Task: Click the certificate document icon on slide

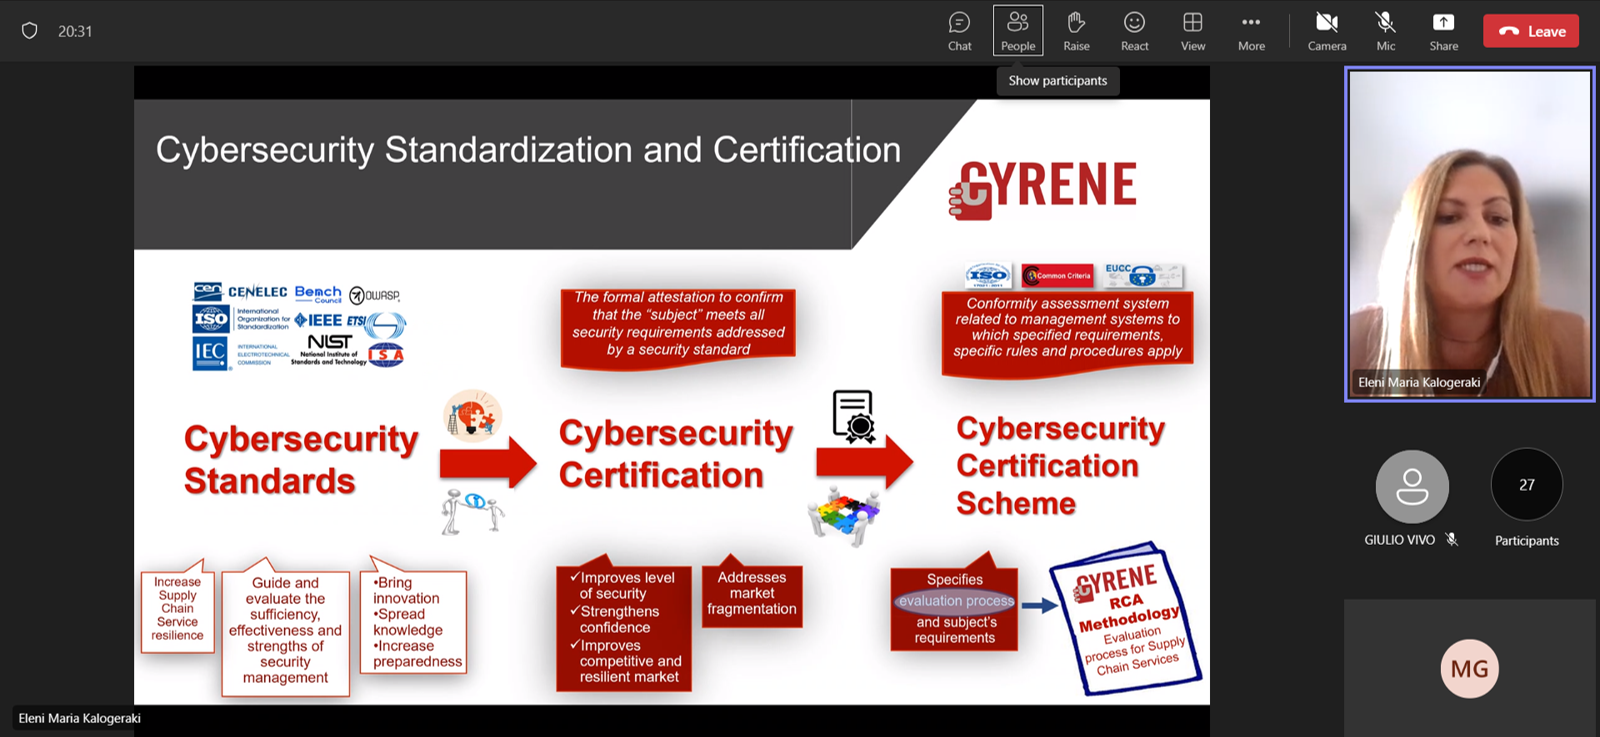Action: (854, 416)
